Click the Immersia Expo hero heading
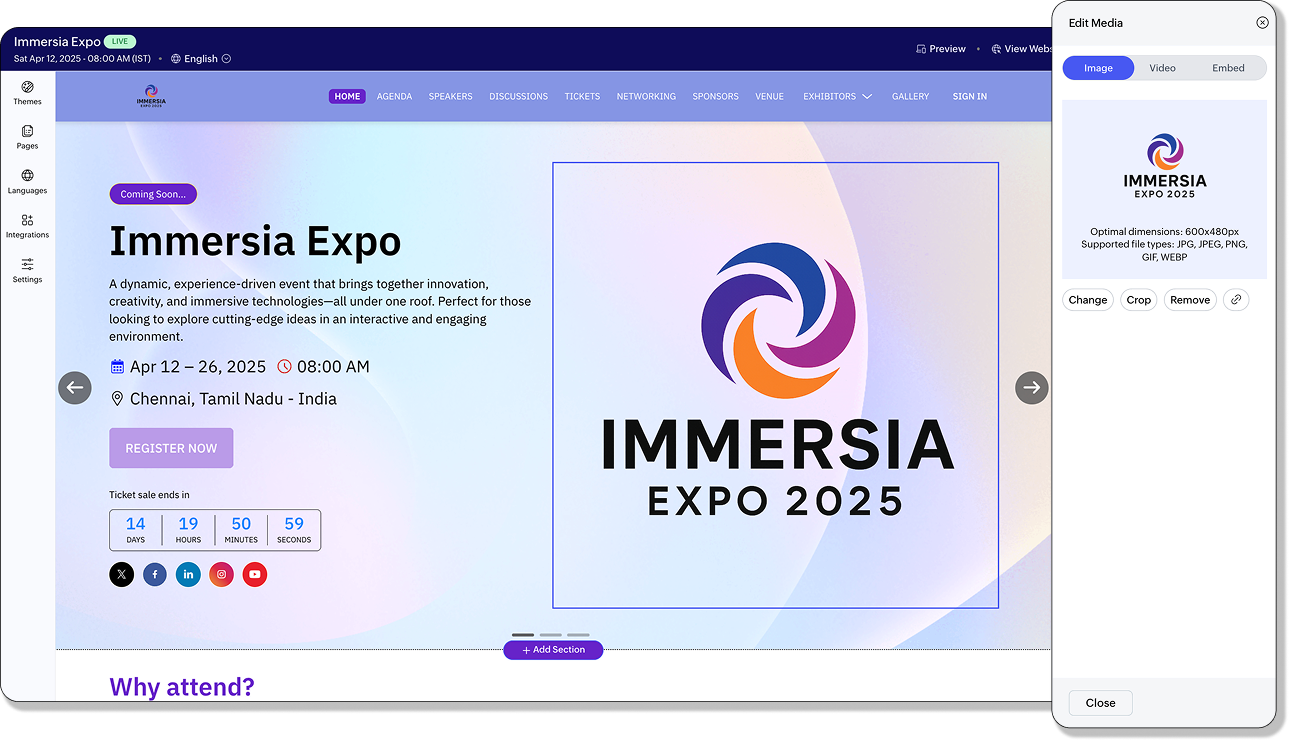Image resolution: width=1289 pixels, height=741 pixels. click(x=255, y=241)
